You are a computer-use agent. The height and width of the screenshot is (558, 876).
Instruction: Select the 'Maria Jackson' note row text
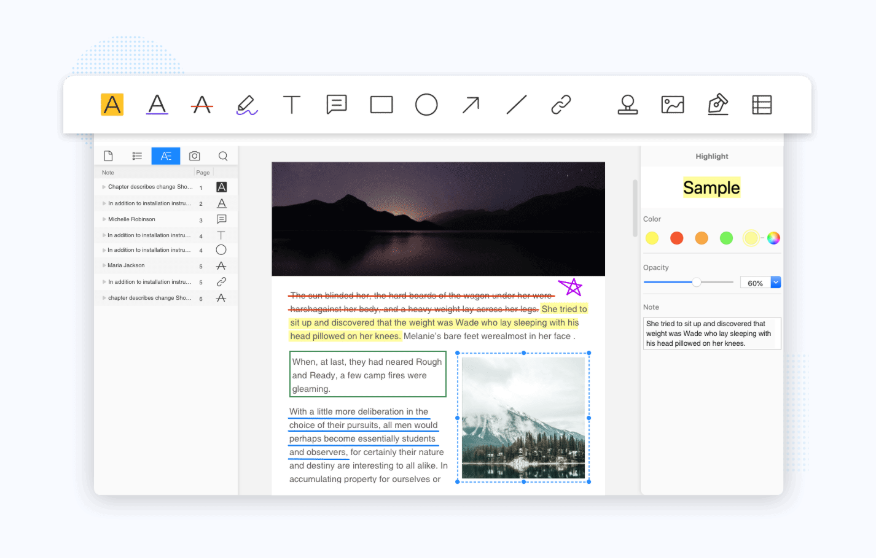[126, 265]
